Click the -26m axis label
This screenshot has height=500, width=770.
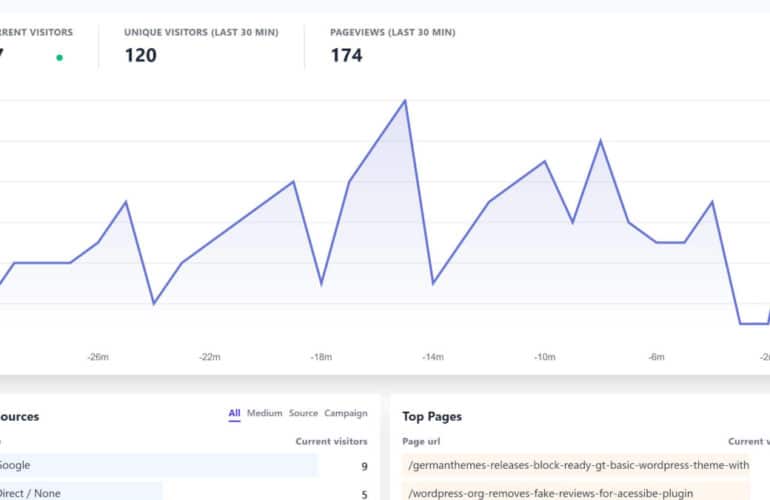pyautogui.click(x=98, y=357)
